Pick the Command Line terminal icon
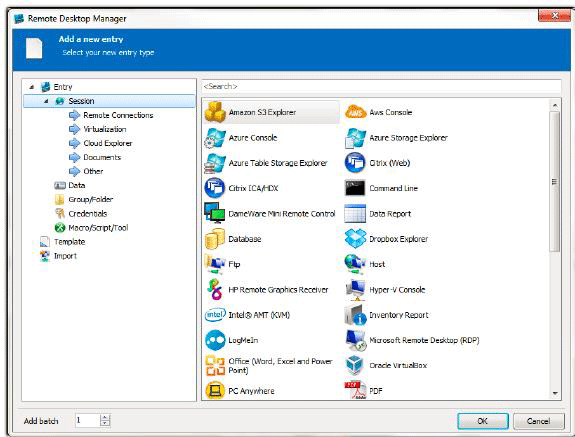This screenshot has width=575, height=437. pos(355,188)
